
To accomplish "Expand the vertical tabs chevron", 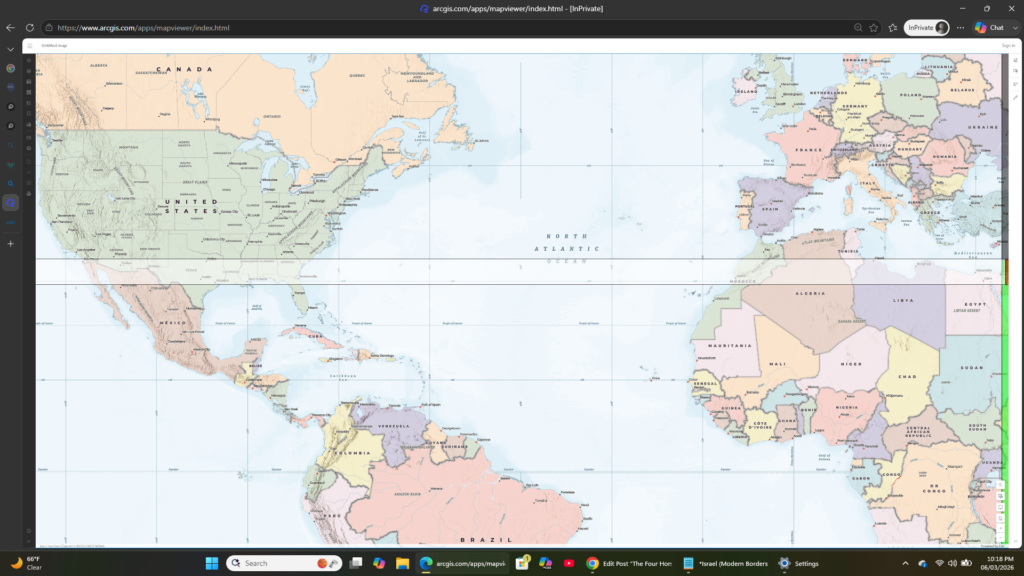I will pos(10,49).
